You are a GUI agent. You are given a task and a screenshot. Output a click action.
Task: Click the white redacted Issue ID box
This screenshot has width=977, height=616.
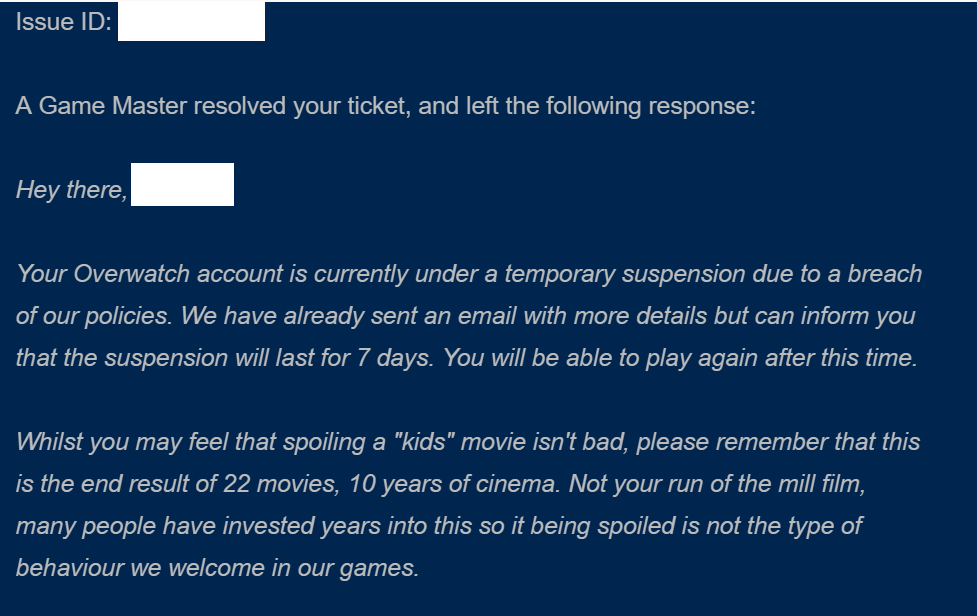coord(191,22)
